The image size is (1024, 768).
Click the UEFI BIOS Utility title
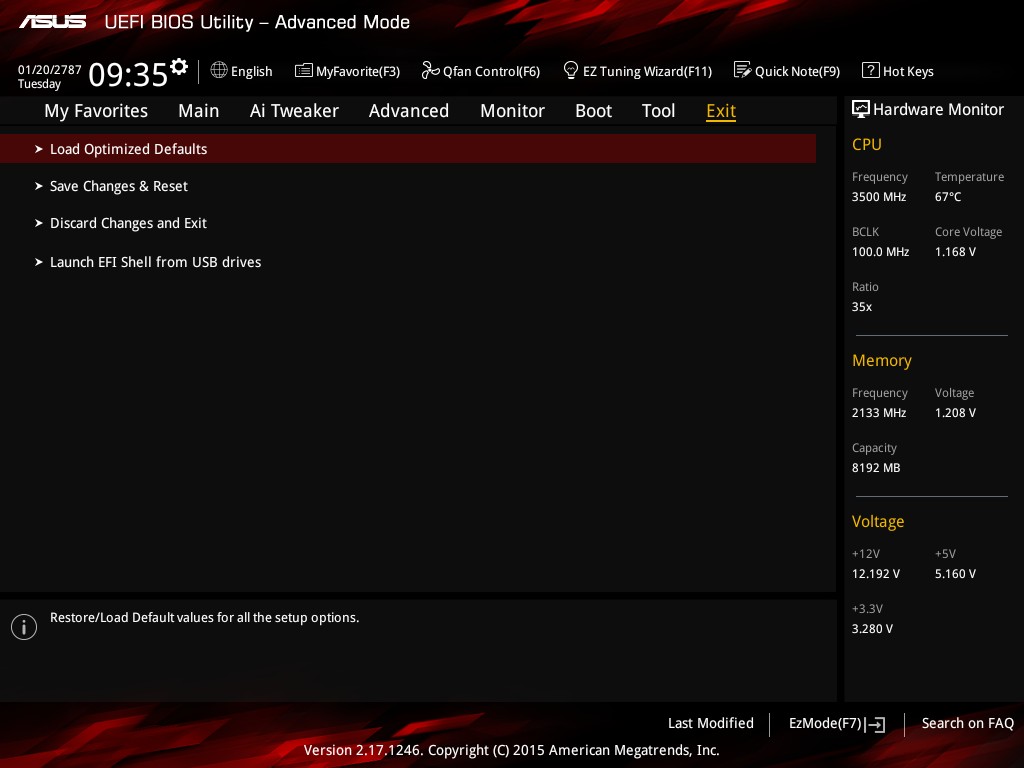click(x=257, y=22)
